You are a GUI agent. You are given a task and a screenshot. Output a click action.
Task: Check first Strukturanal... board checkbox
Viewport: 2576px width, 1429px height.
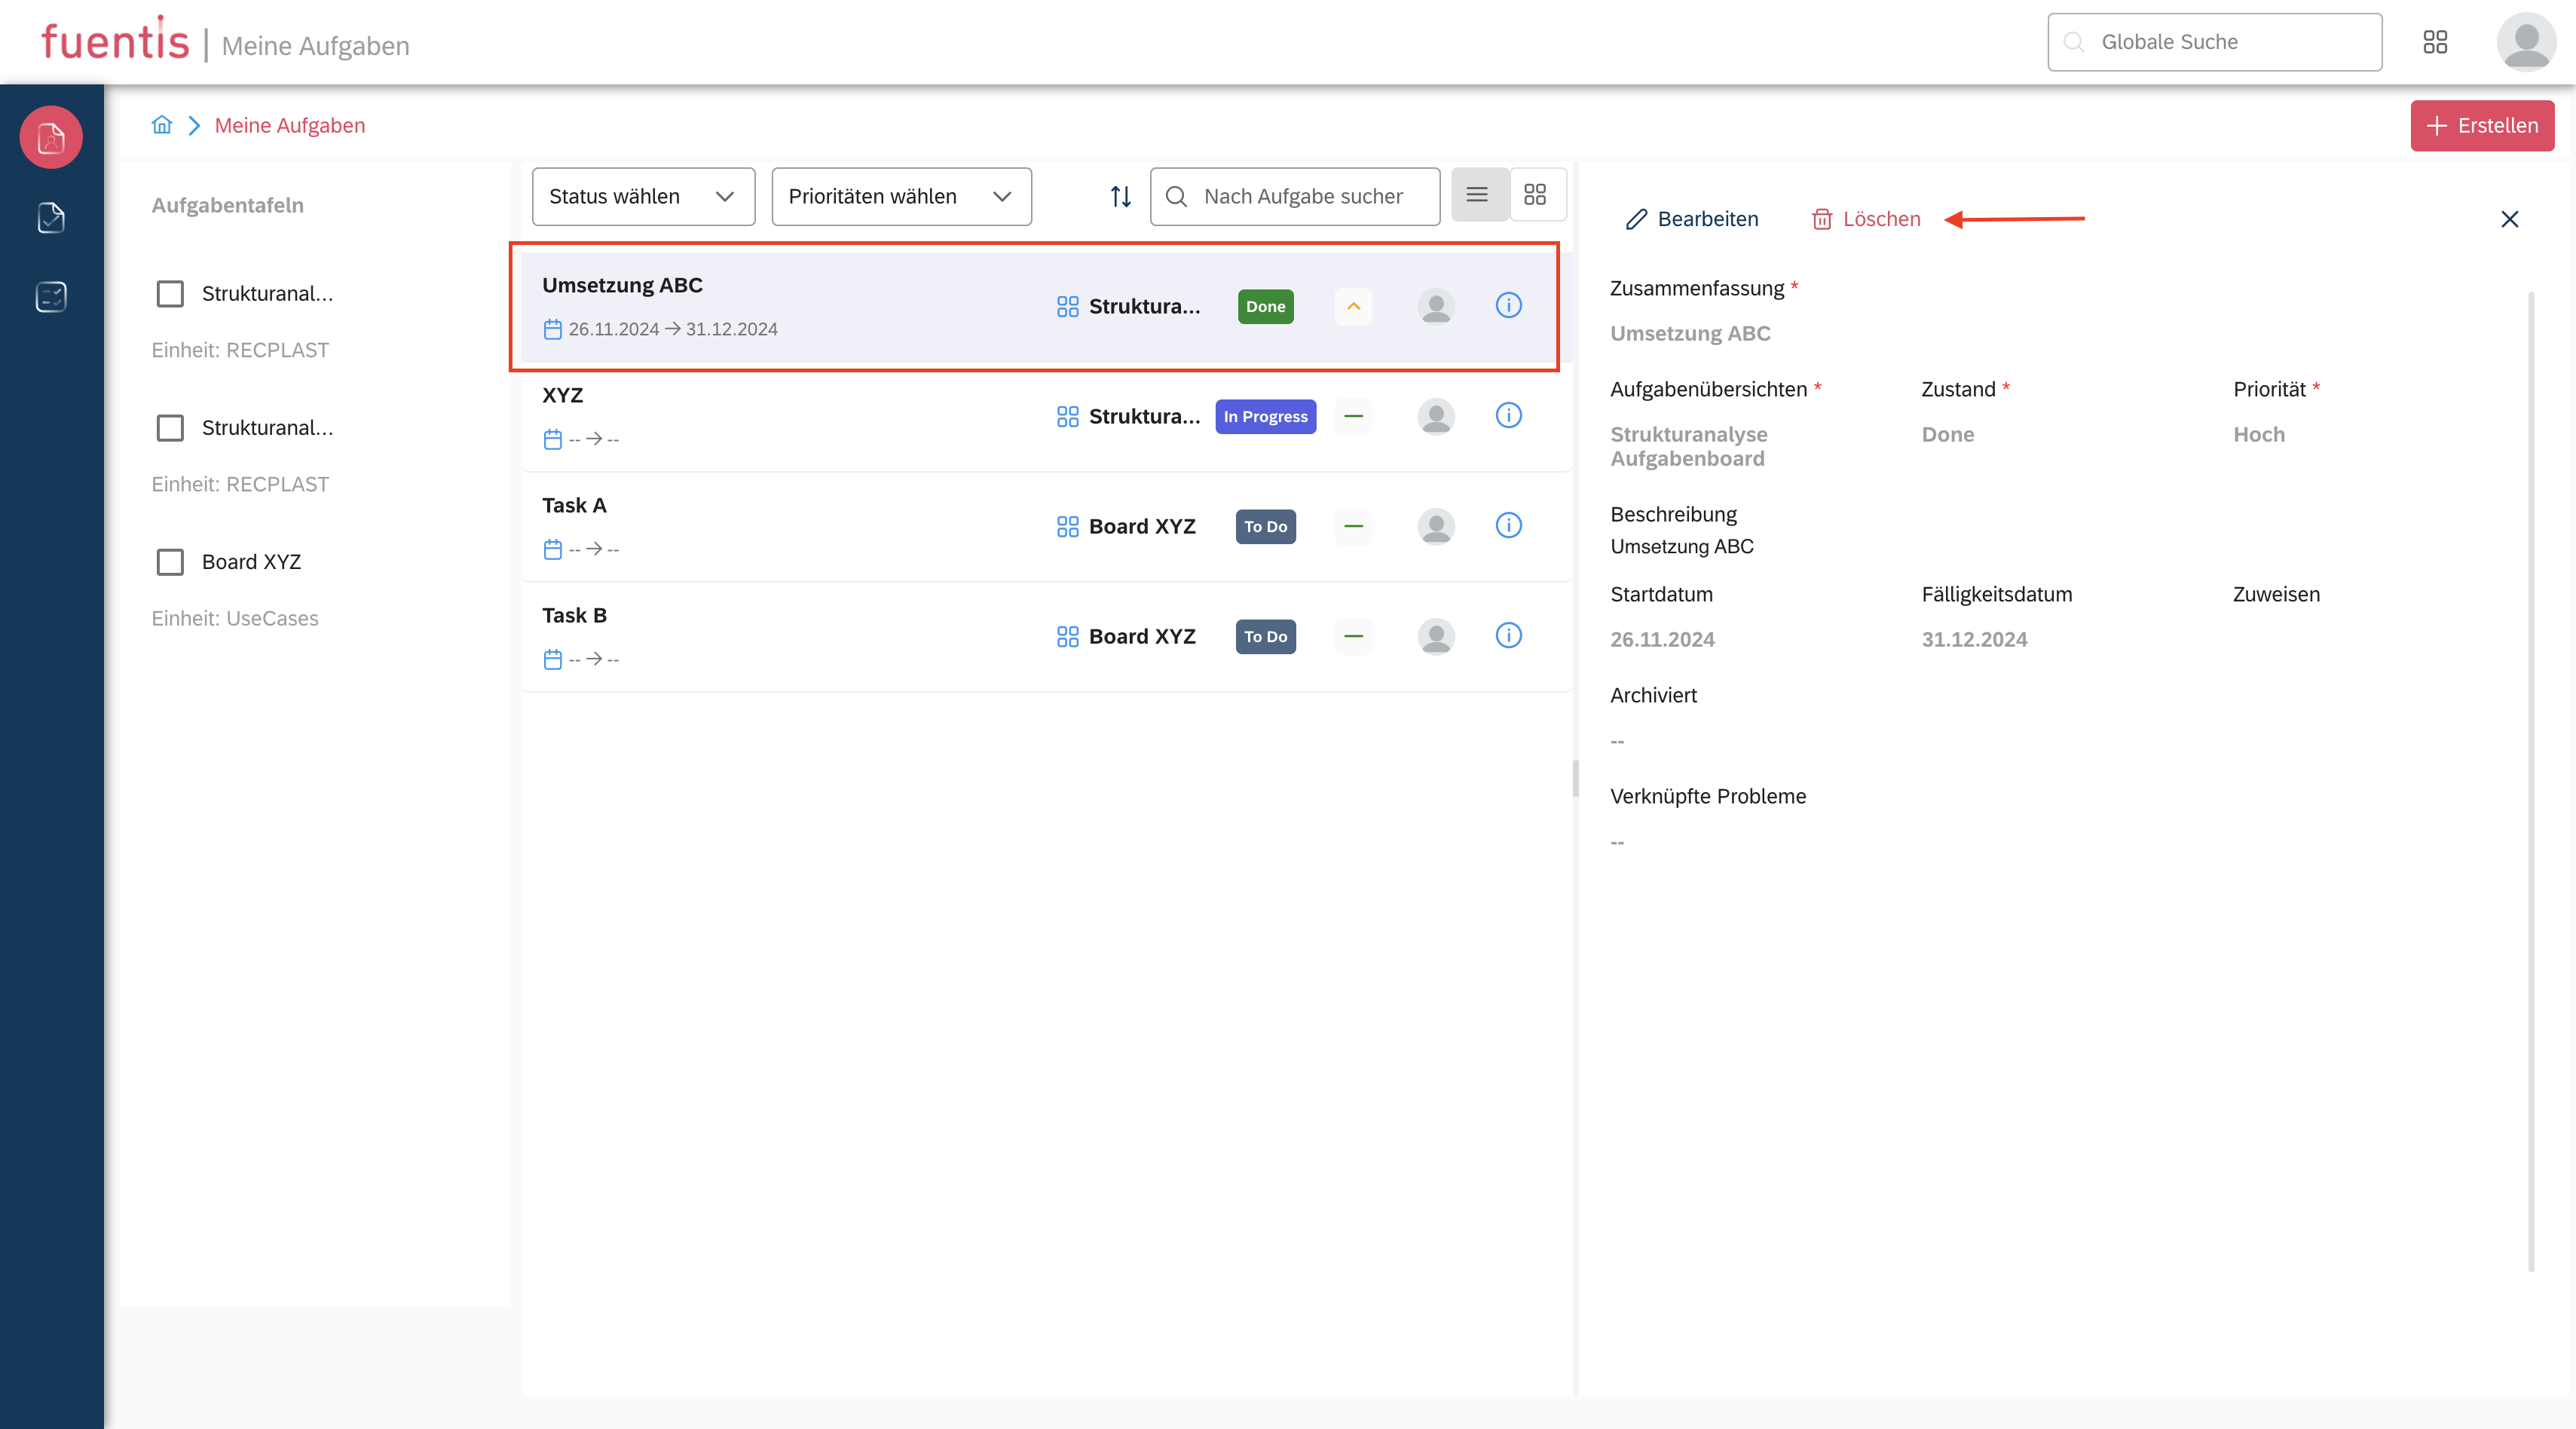click(170, 294)
